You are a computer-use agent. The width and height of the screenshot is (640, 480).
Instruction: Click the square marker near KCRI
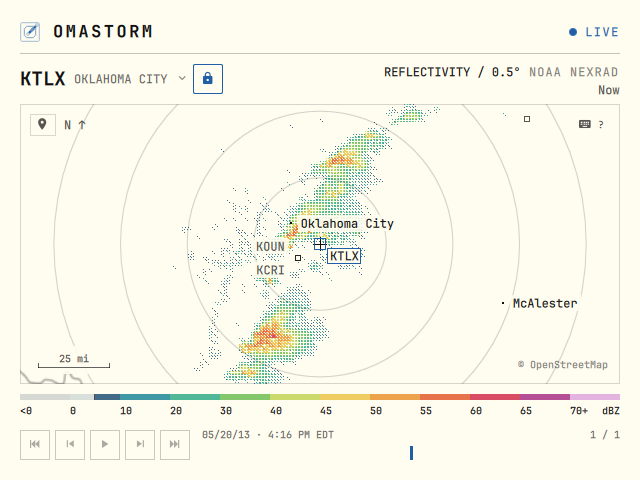tap(298, 258)
